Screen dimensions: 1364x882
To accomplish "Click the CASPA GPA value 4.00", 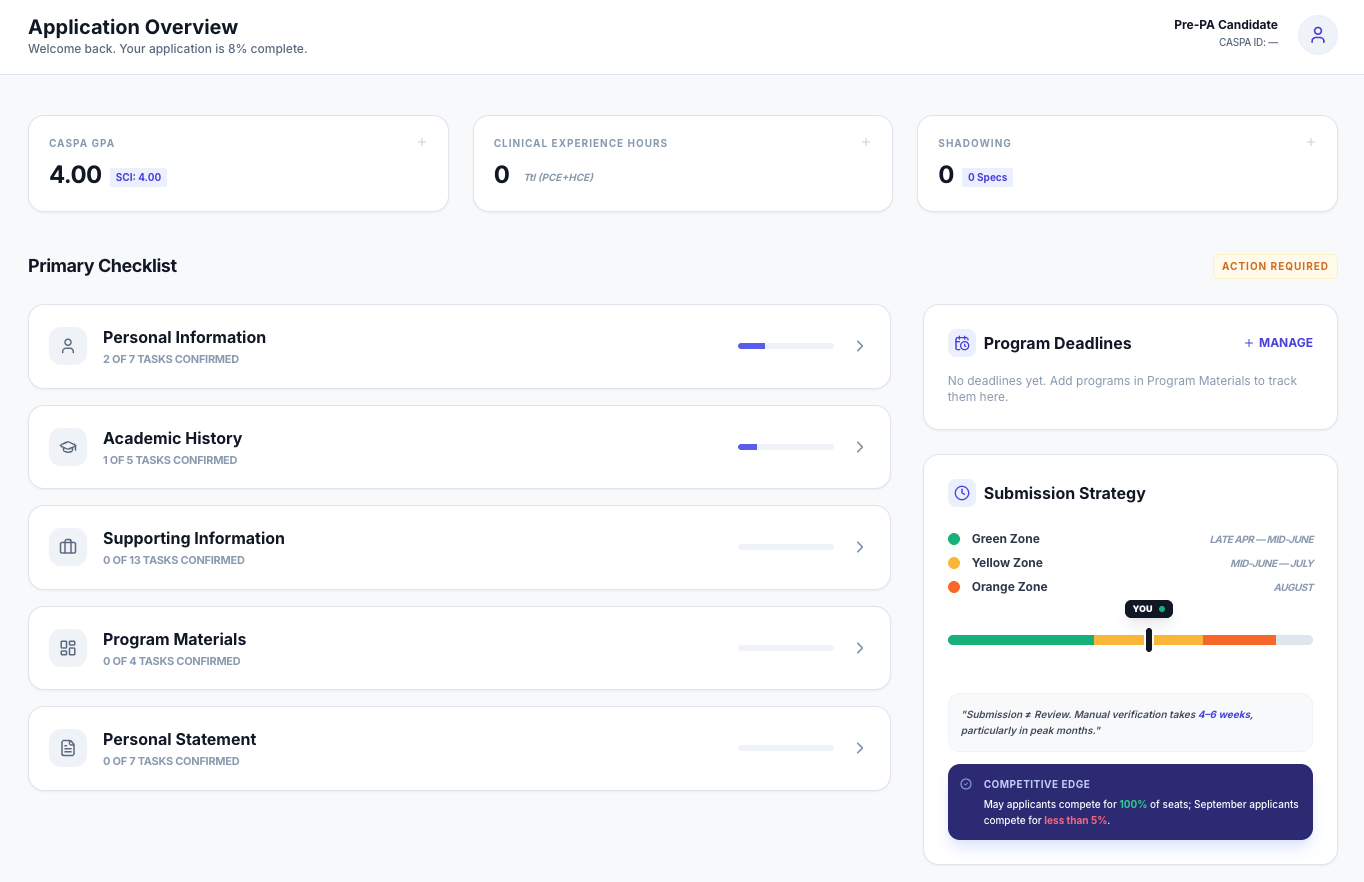I will 75,175.
